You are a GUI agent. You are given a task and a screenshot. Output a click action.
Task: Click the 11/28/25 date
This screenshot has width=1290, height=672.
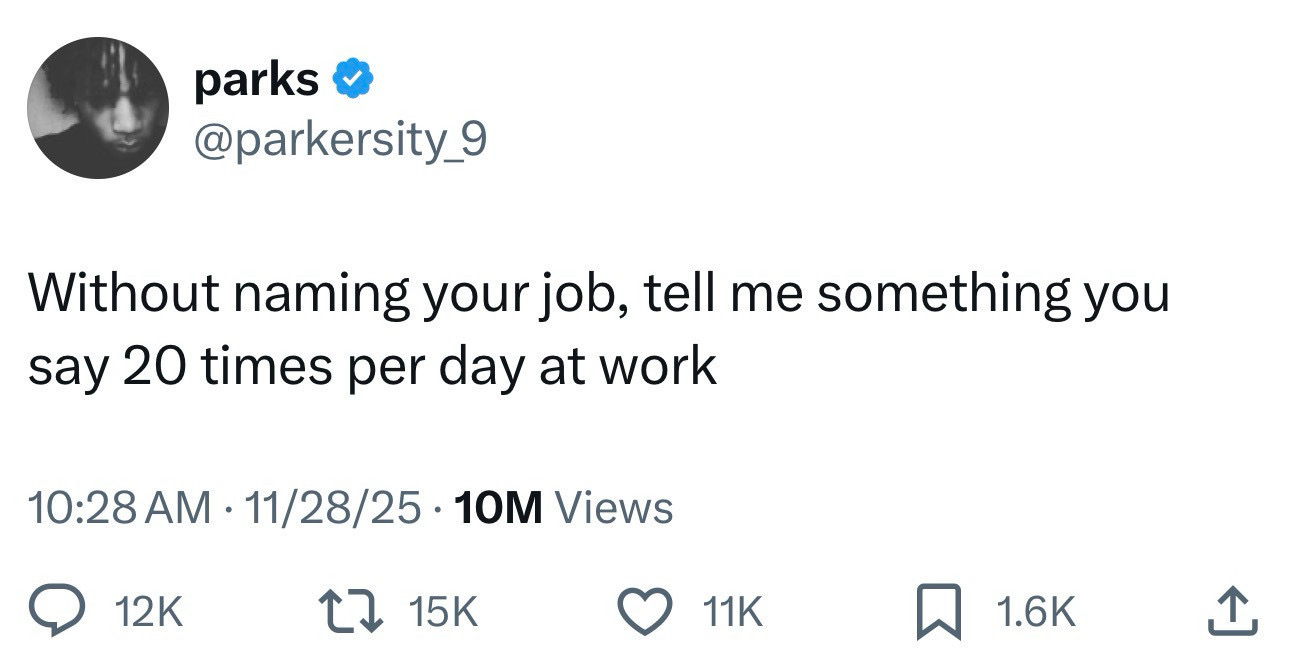(335, 508)
